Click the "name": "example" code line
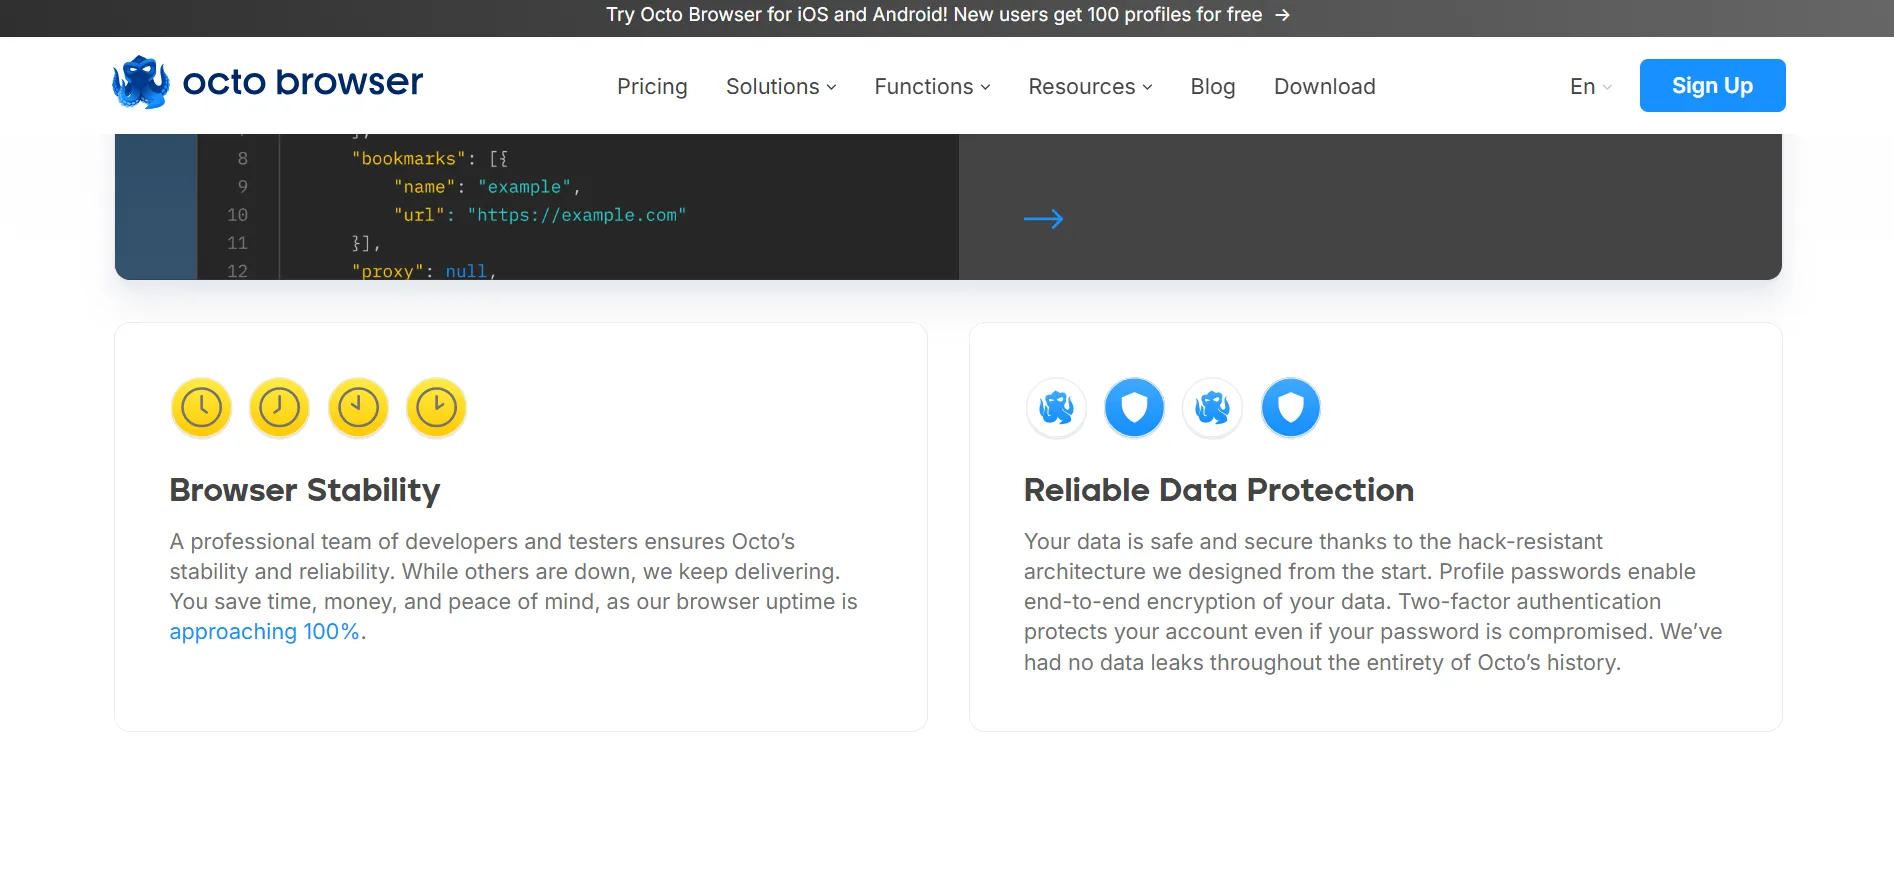 pos(487,187)
